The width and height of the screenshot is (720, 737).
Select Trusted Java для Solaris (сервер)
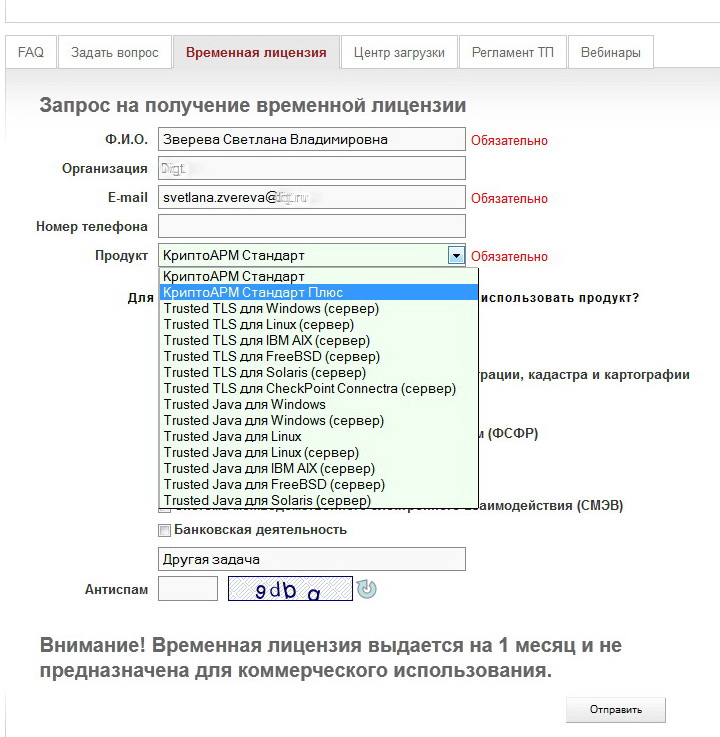click(319, 500)
